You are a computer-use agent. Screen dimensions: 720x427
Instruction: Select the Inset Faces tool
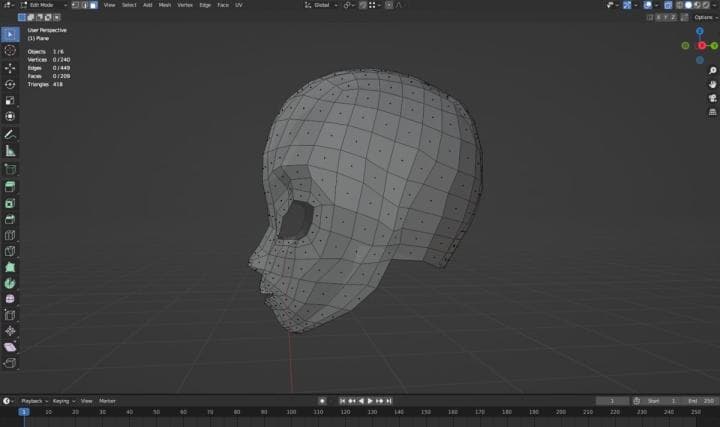10,203
